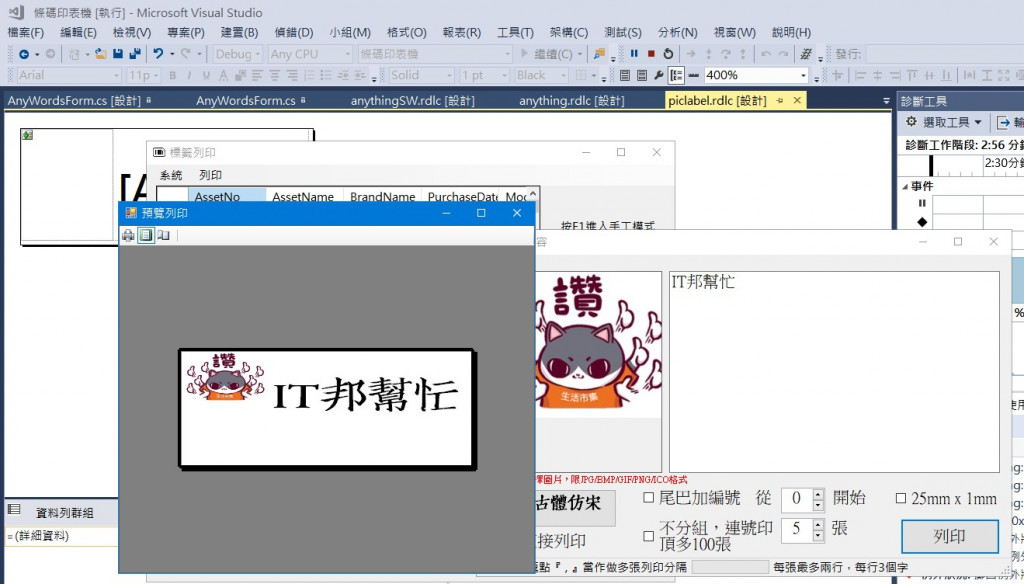Click the undo arrow icon
The image size is (1024, 584).
158,54
